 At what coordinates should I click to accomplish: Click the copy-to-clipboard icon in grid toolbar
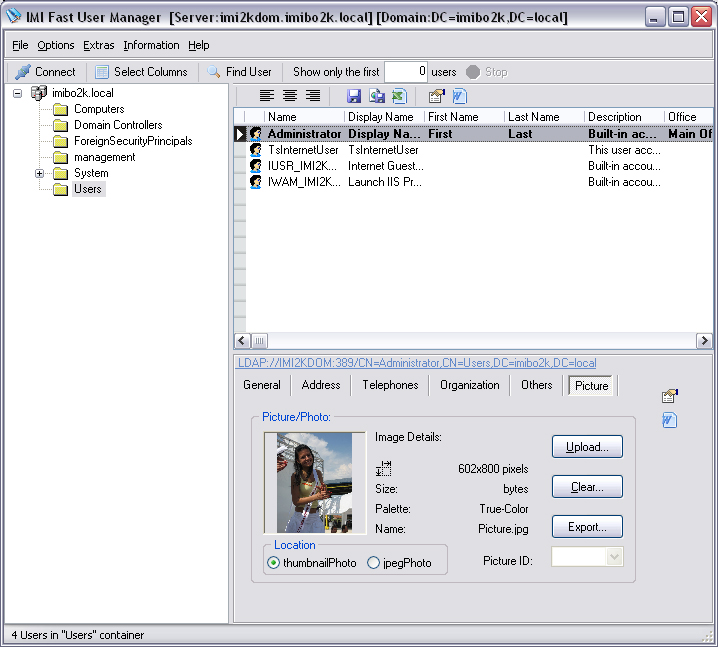[x=377, y=96]
